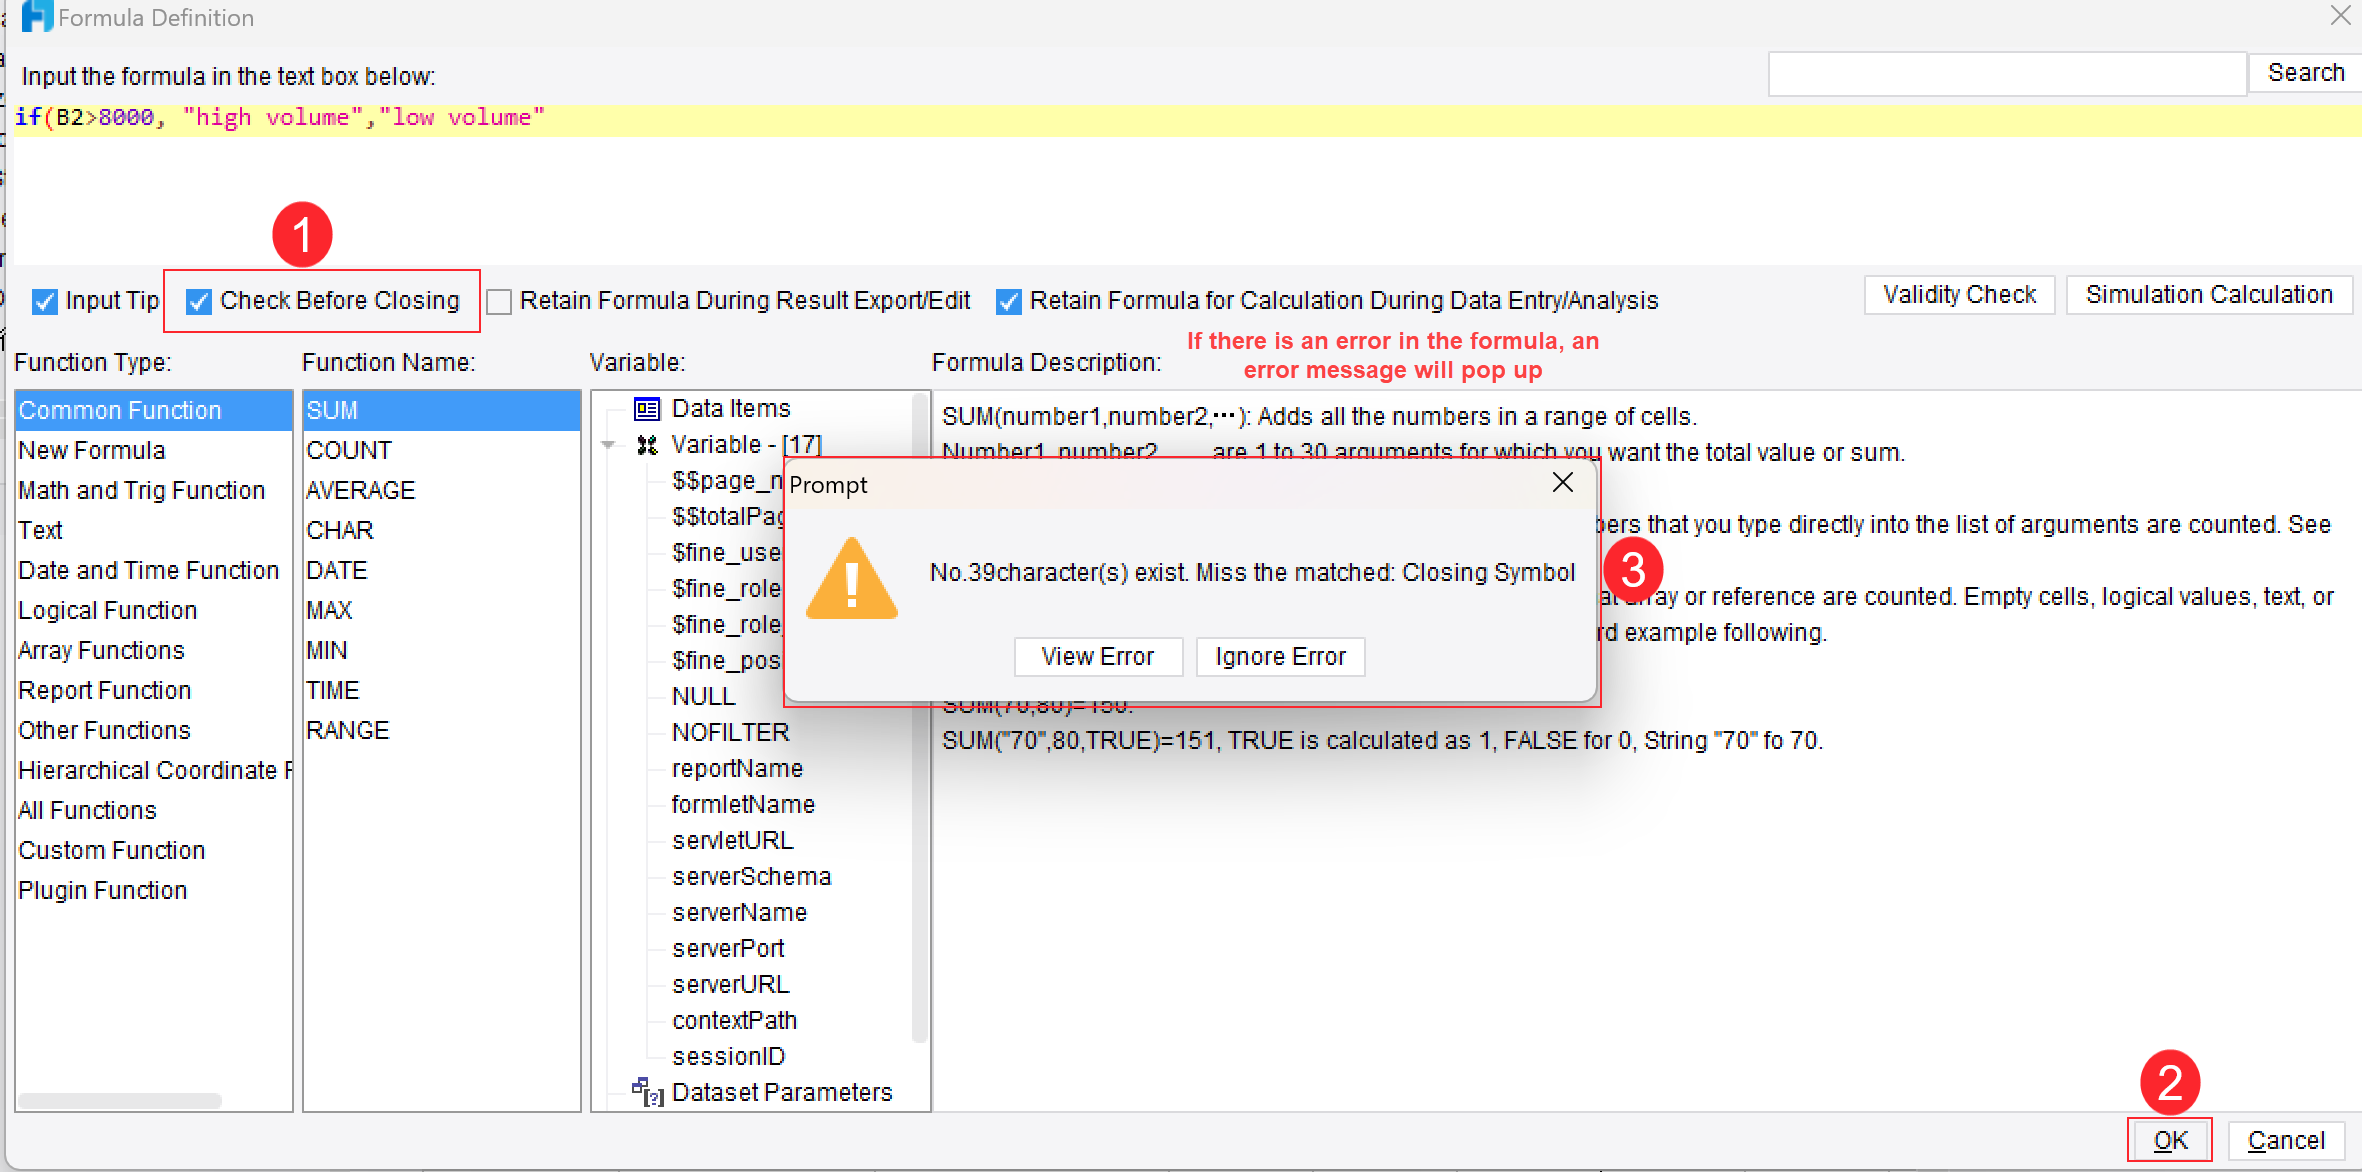Click the Formula Definition app icon

point(37,17)
